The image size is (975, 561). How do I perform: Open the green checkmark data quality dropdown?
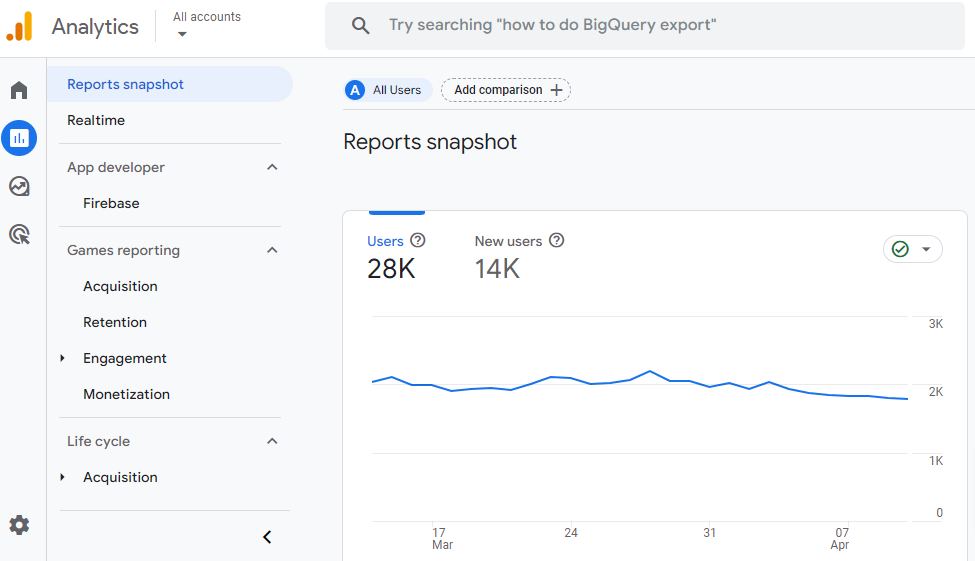(912, 249)
